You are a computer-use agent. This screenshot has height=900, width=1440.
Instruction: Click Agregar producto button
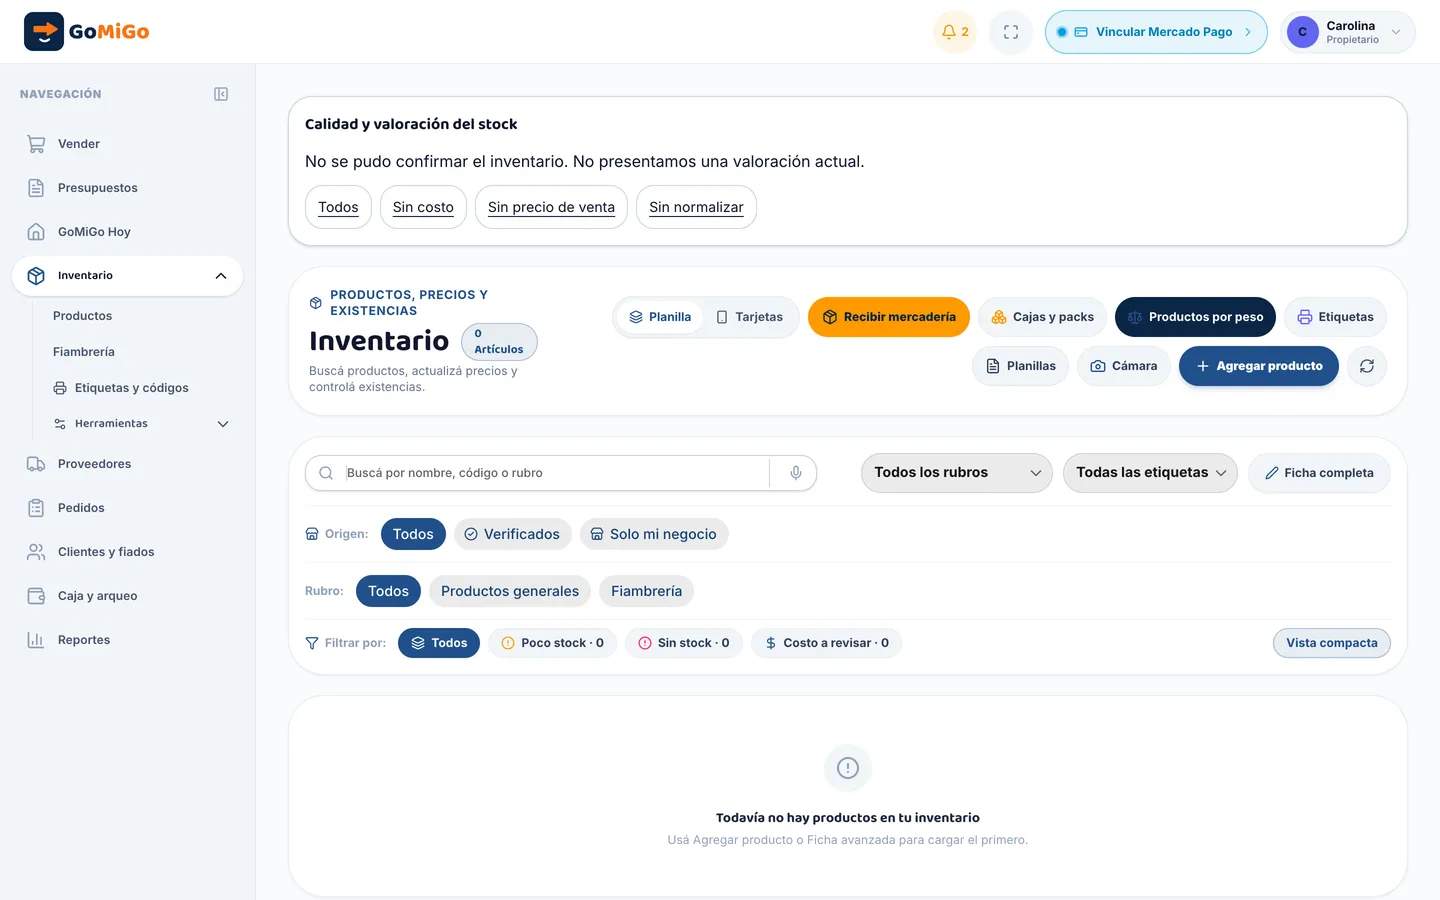pos(1259,366)
